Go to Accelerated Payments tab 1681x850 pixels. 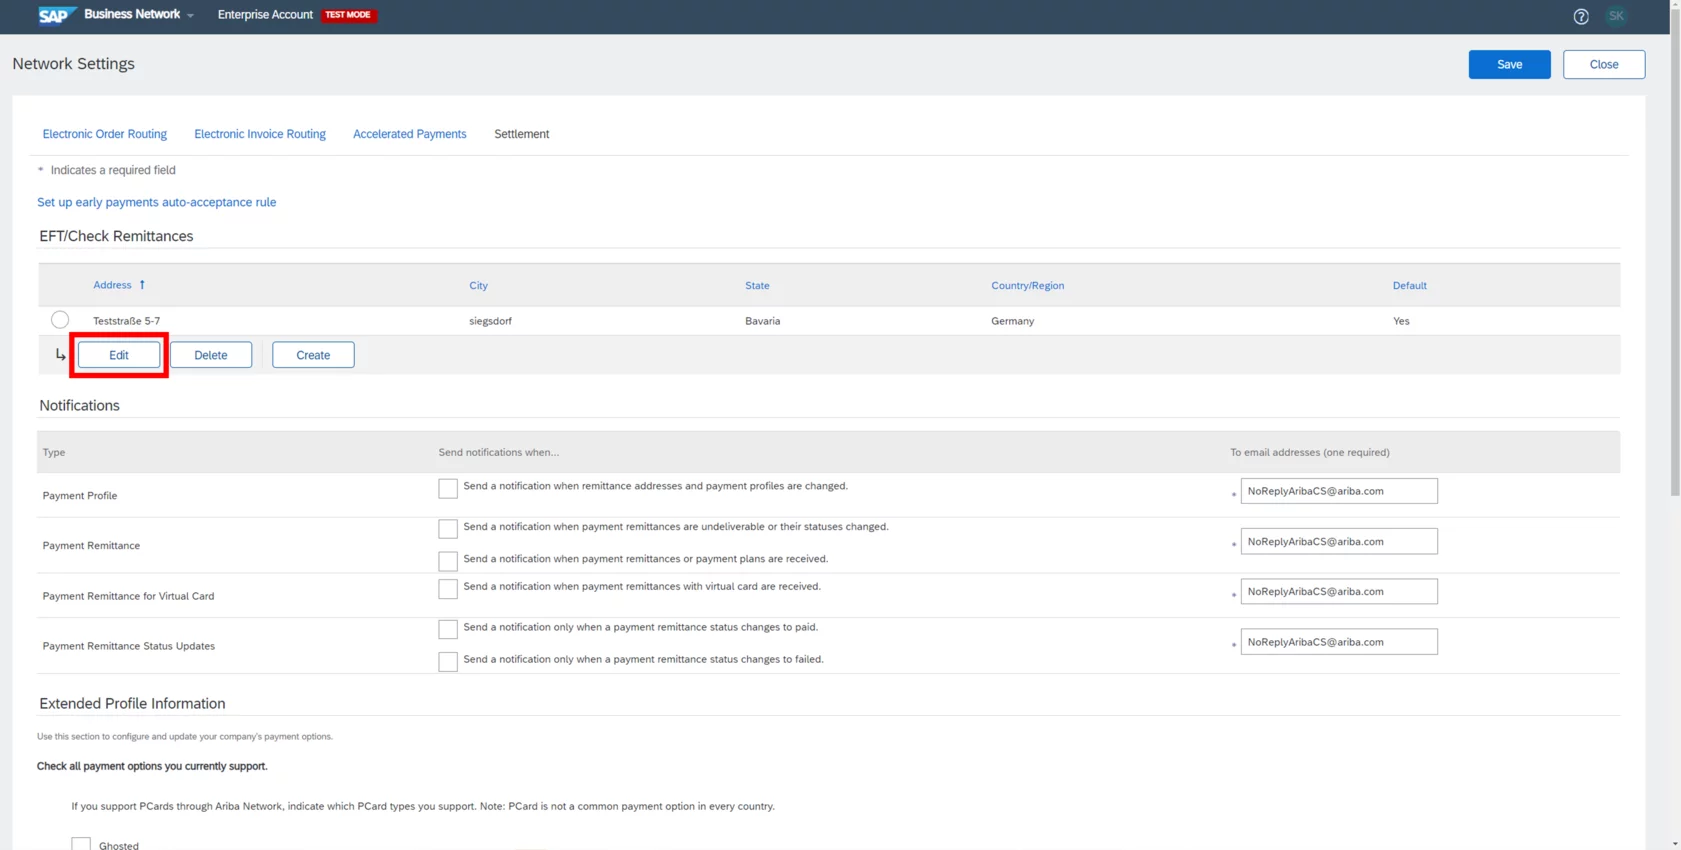409,134
